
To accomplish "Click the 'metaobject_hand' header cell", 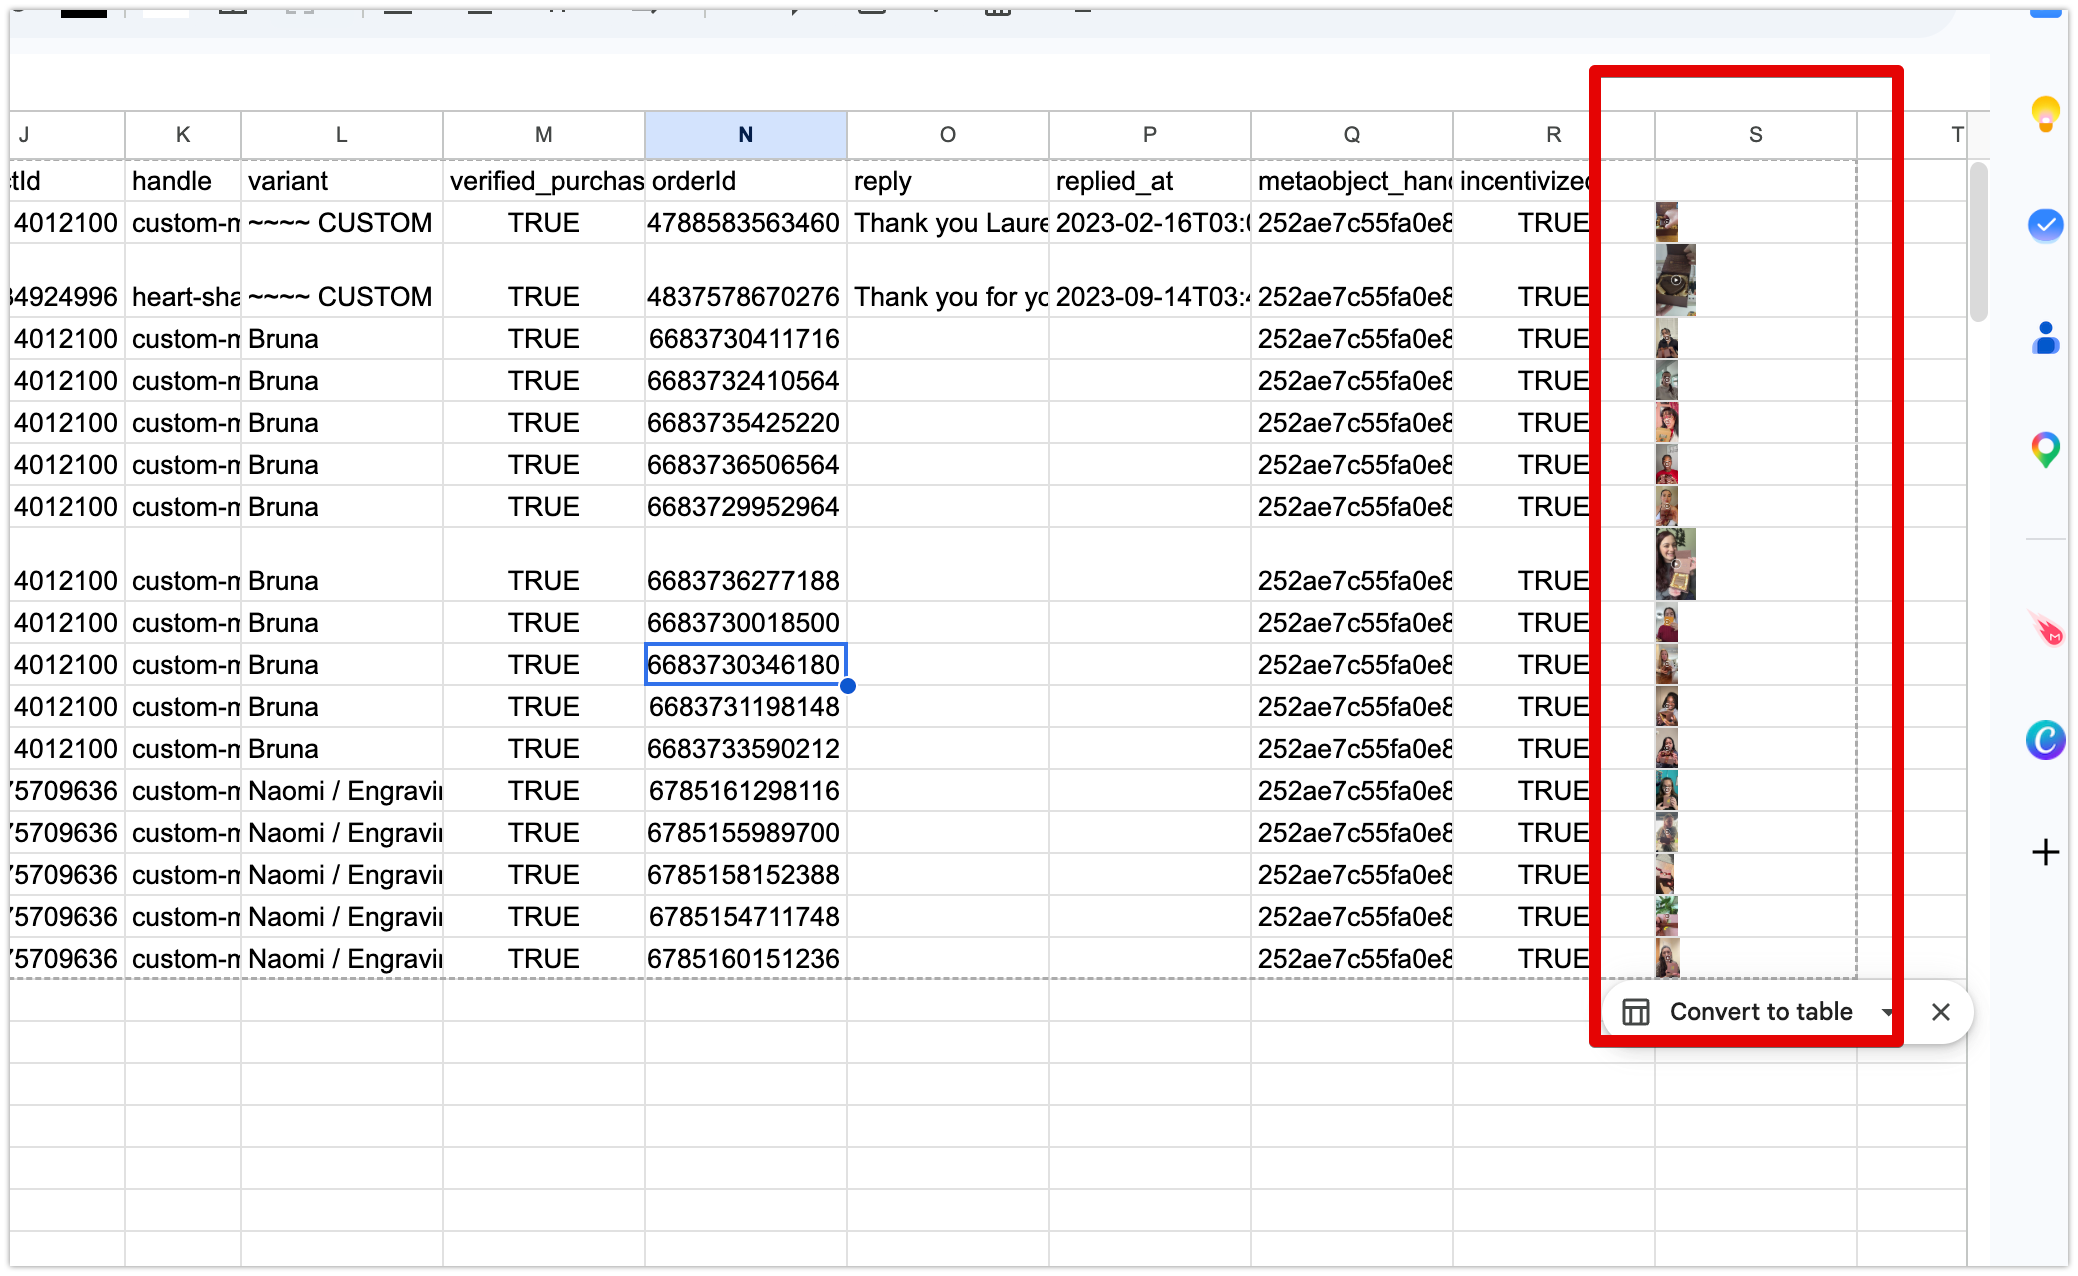I will coord(1351,181).
